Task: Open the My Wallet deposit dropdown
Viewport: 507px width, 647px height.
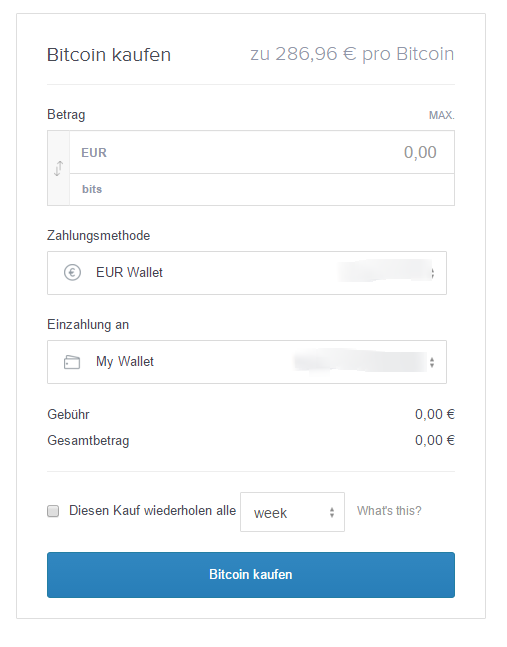Action: click(247, 362)
